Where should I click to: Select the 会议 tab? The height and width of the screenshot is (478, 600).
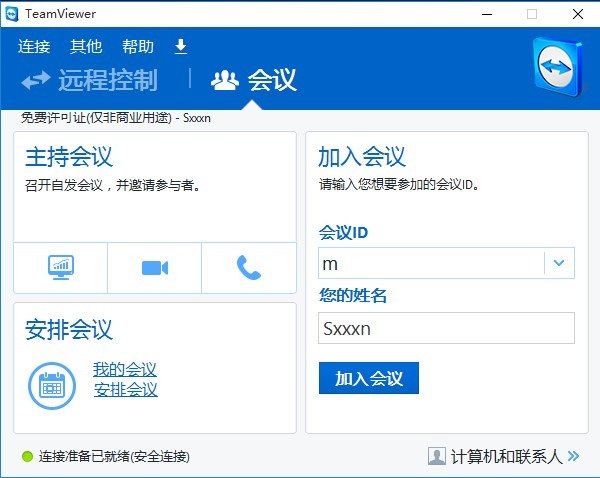pos(254,80)
